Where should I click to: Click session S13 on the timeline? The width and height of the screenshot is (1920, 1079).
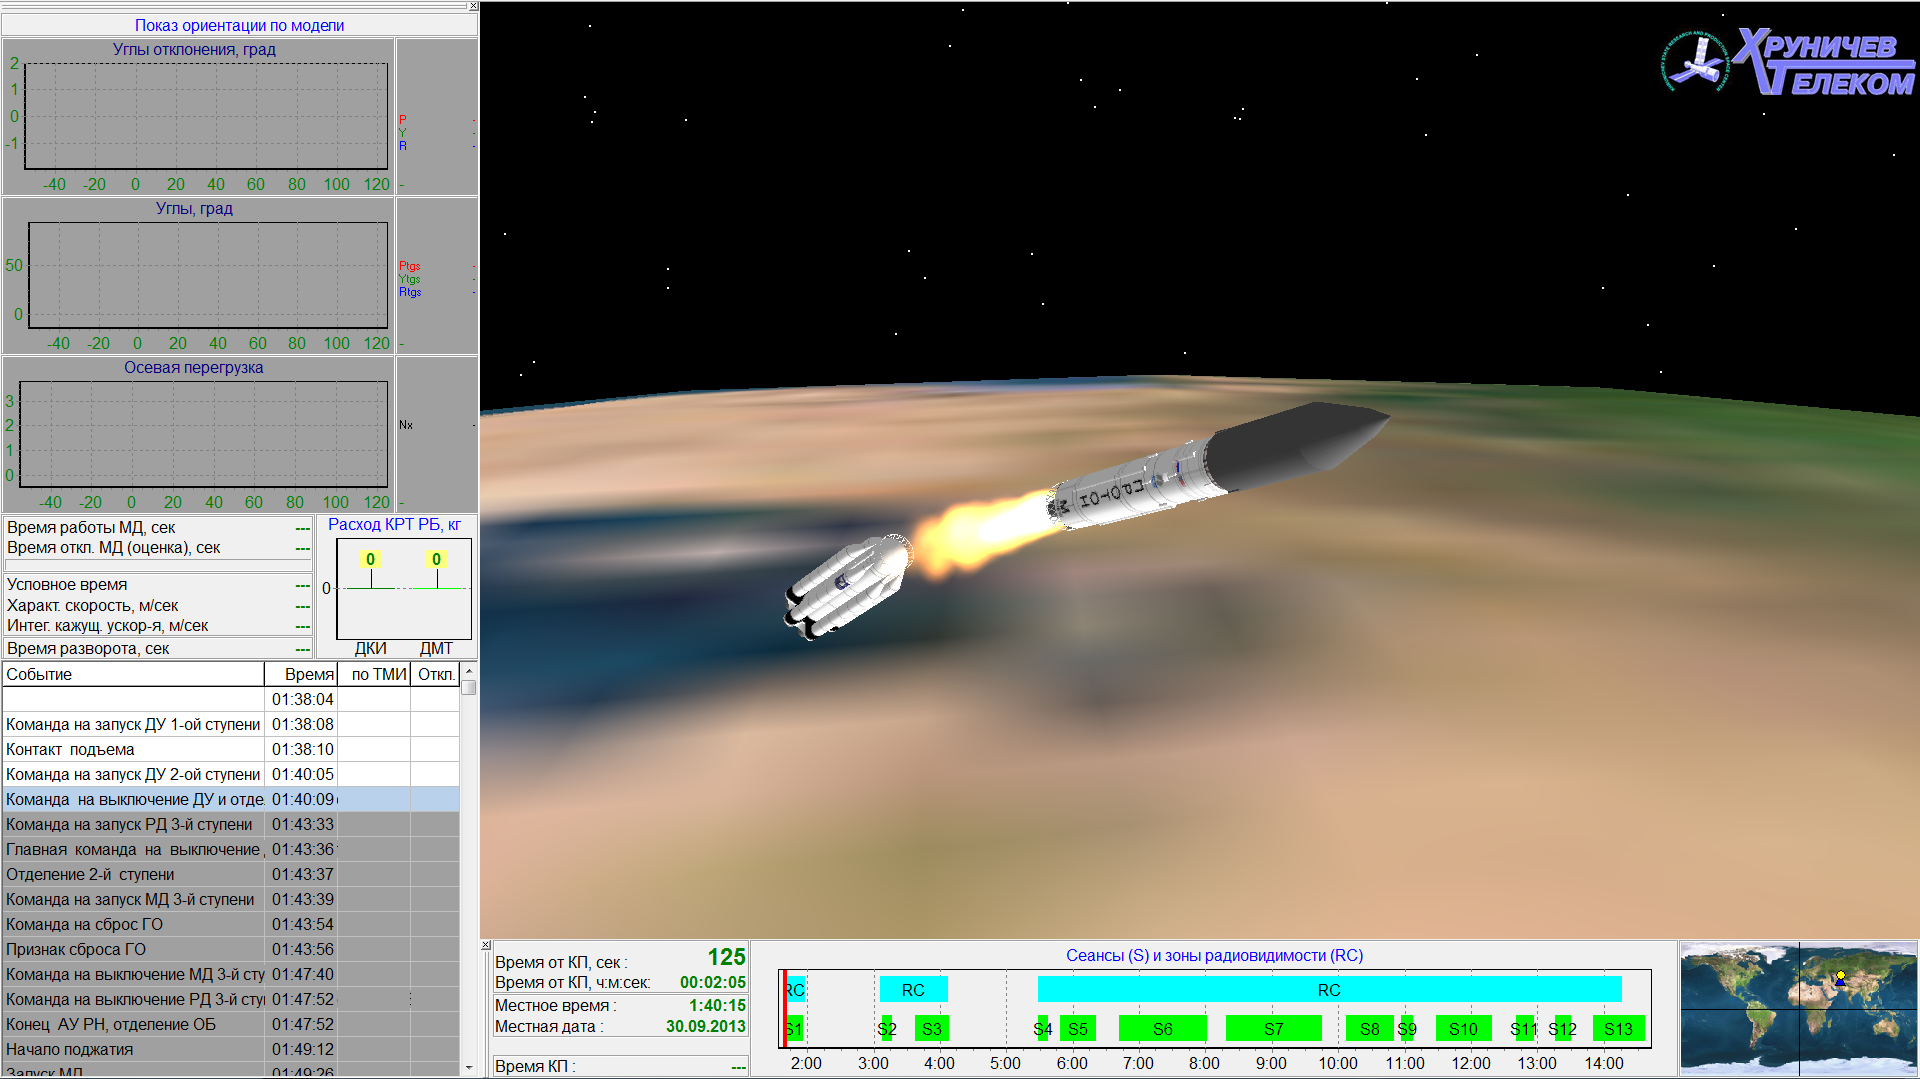tap(1618, 1029)
